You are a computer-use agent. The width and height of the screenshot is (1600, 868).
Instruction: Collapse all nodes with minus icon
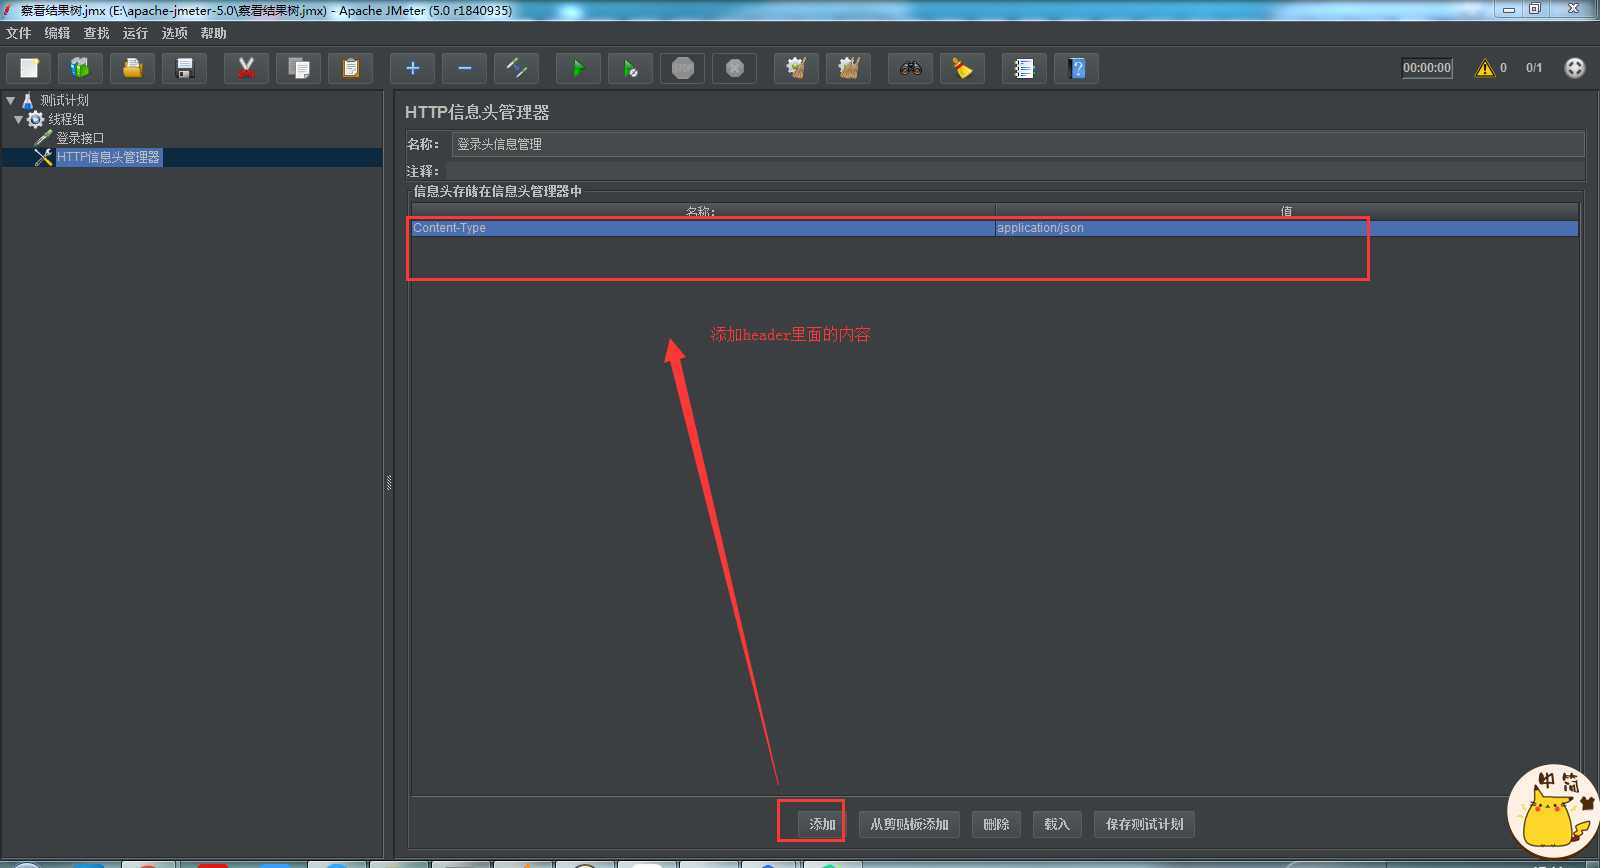pyautogui.click(x=464, y=68)
